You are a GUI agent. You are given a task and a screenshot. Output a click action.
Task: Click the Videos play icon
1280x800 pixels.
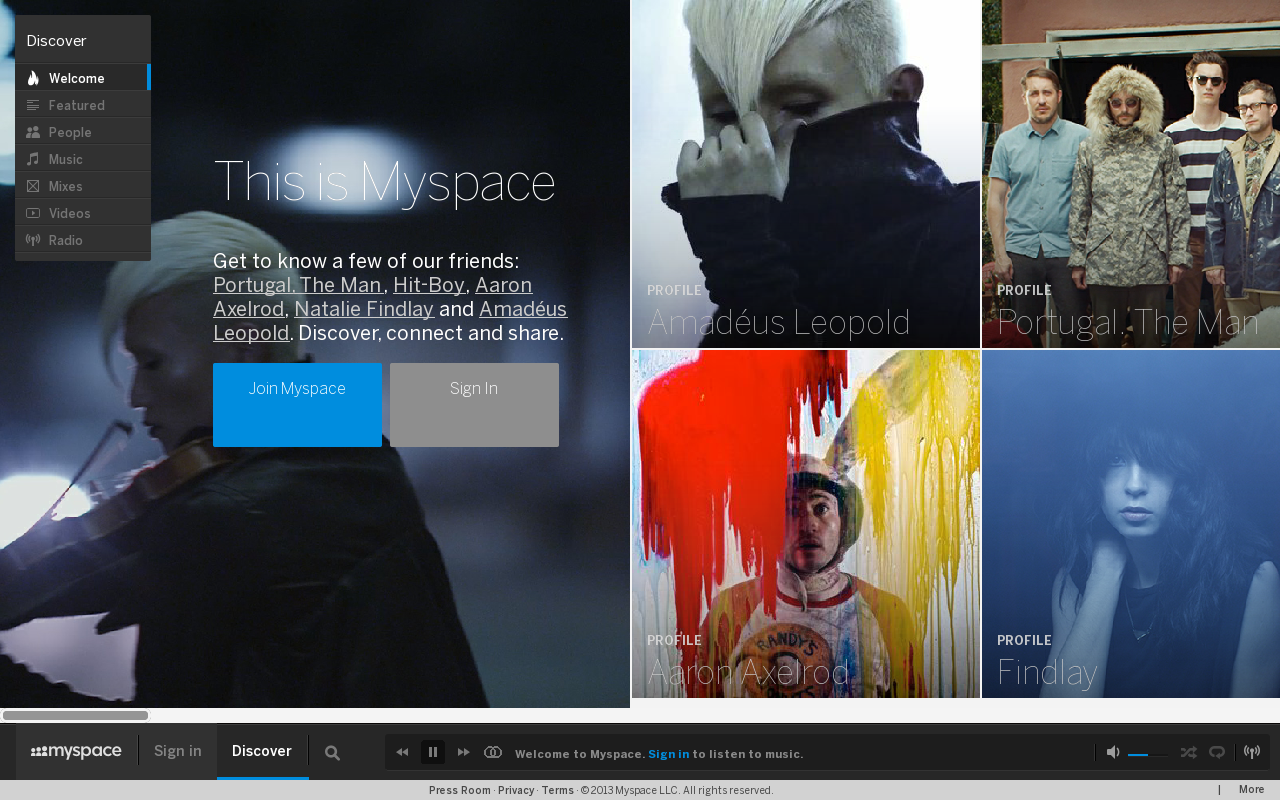(x=33, y=213)
